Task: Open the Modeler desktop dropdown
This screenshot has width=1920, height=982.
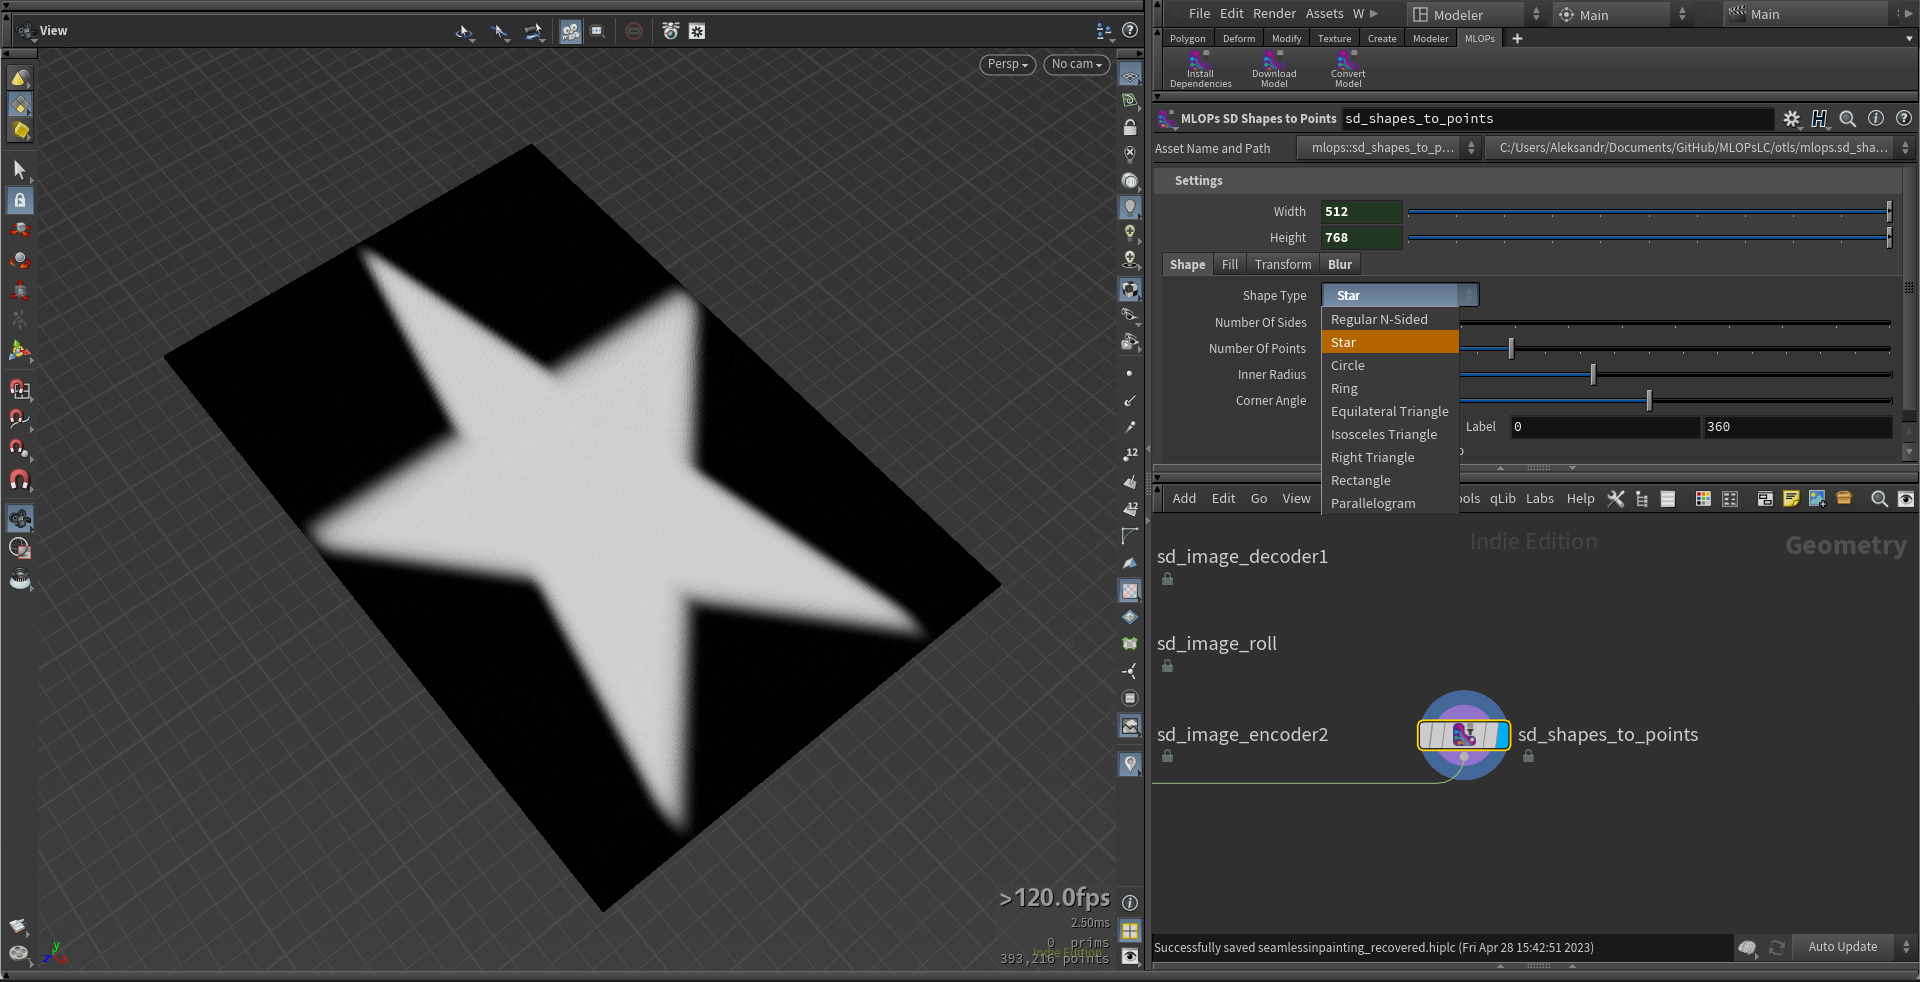Action: tap(1476, 14)
